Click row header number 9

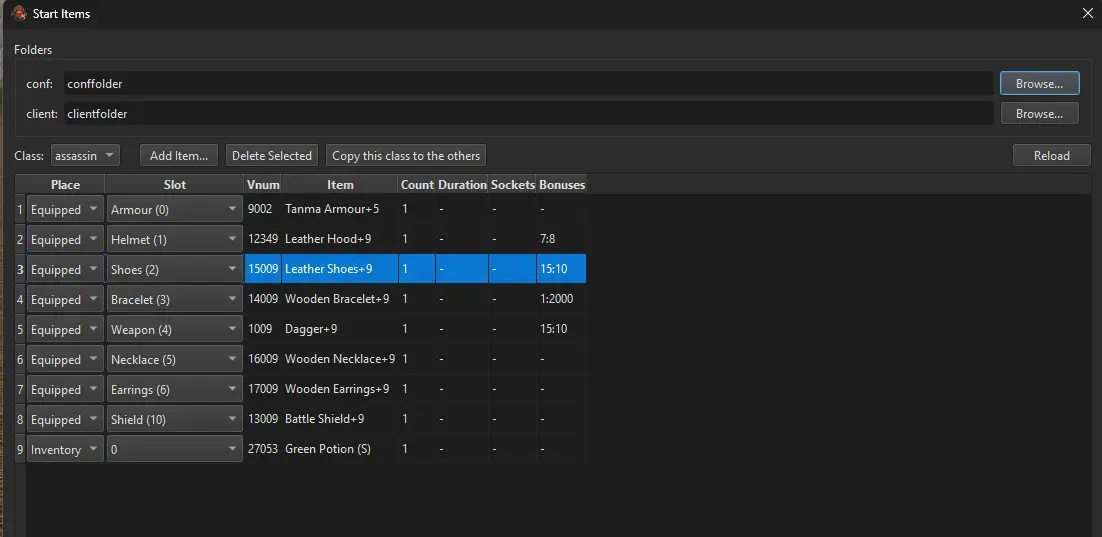20,449
